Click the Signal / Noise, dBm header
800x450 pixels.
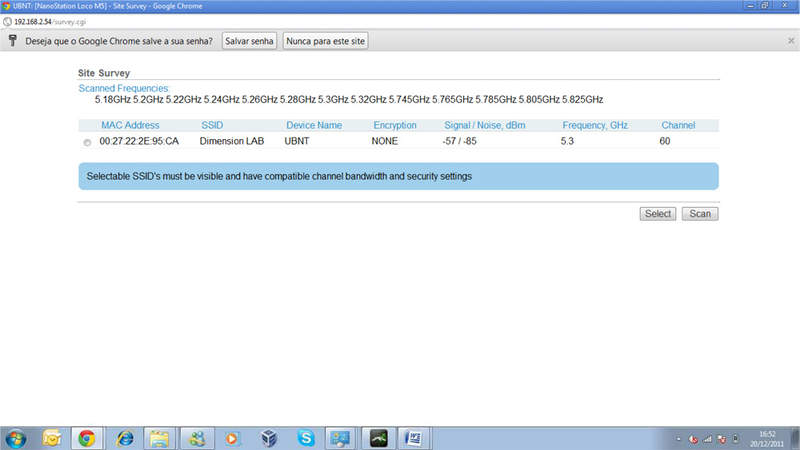tap(485, 126)
